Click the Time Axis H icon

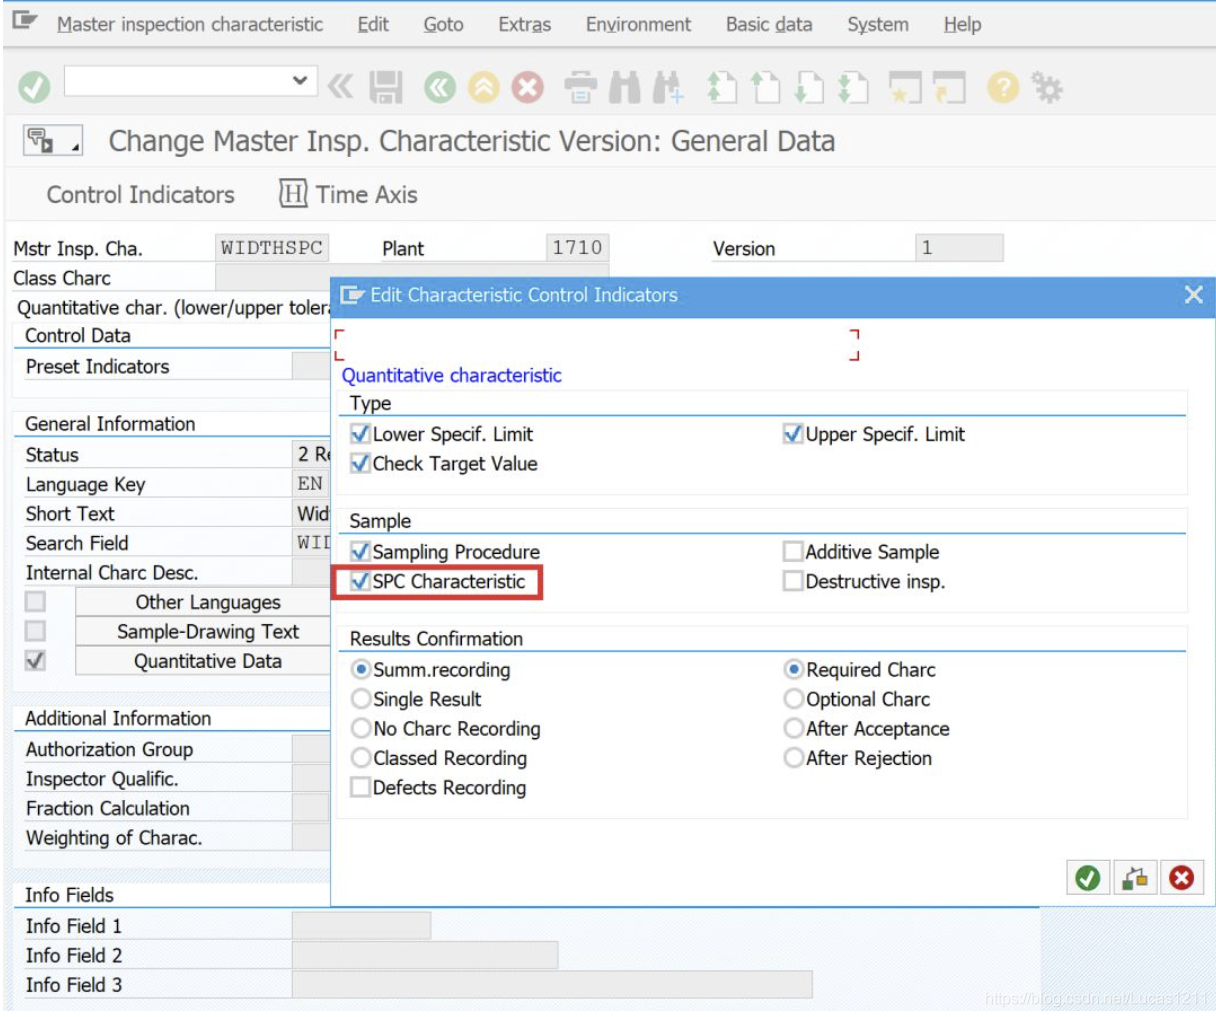pyautogui.click(x=293, y=194)
